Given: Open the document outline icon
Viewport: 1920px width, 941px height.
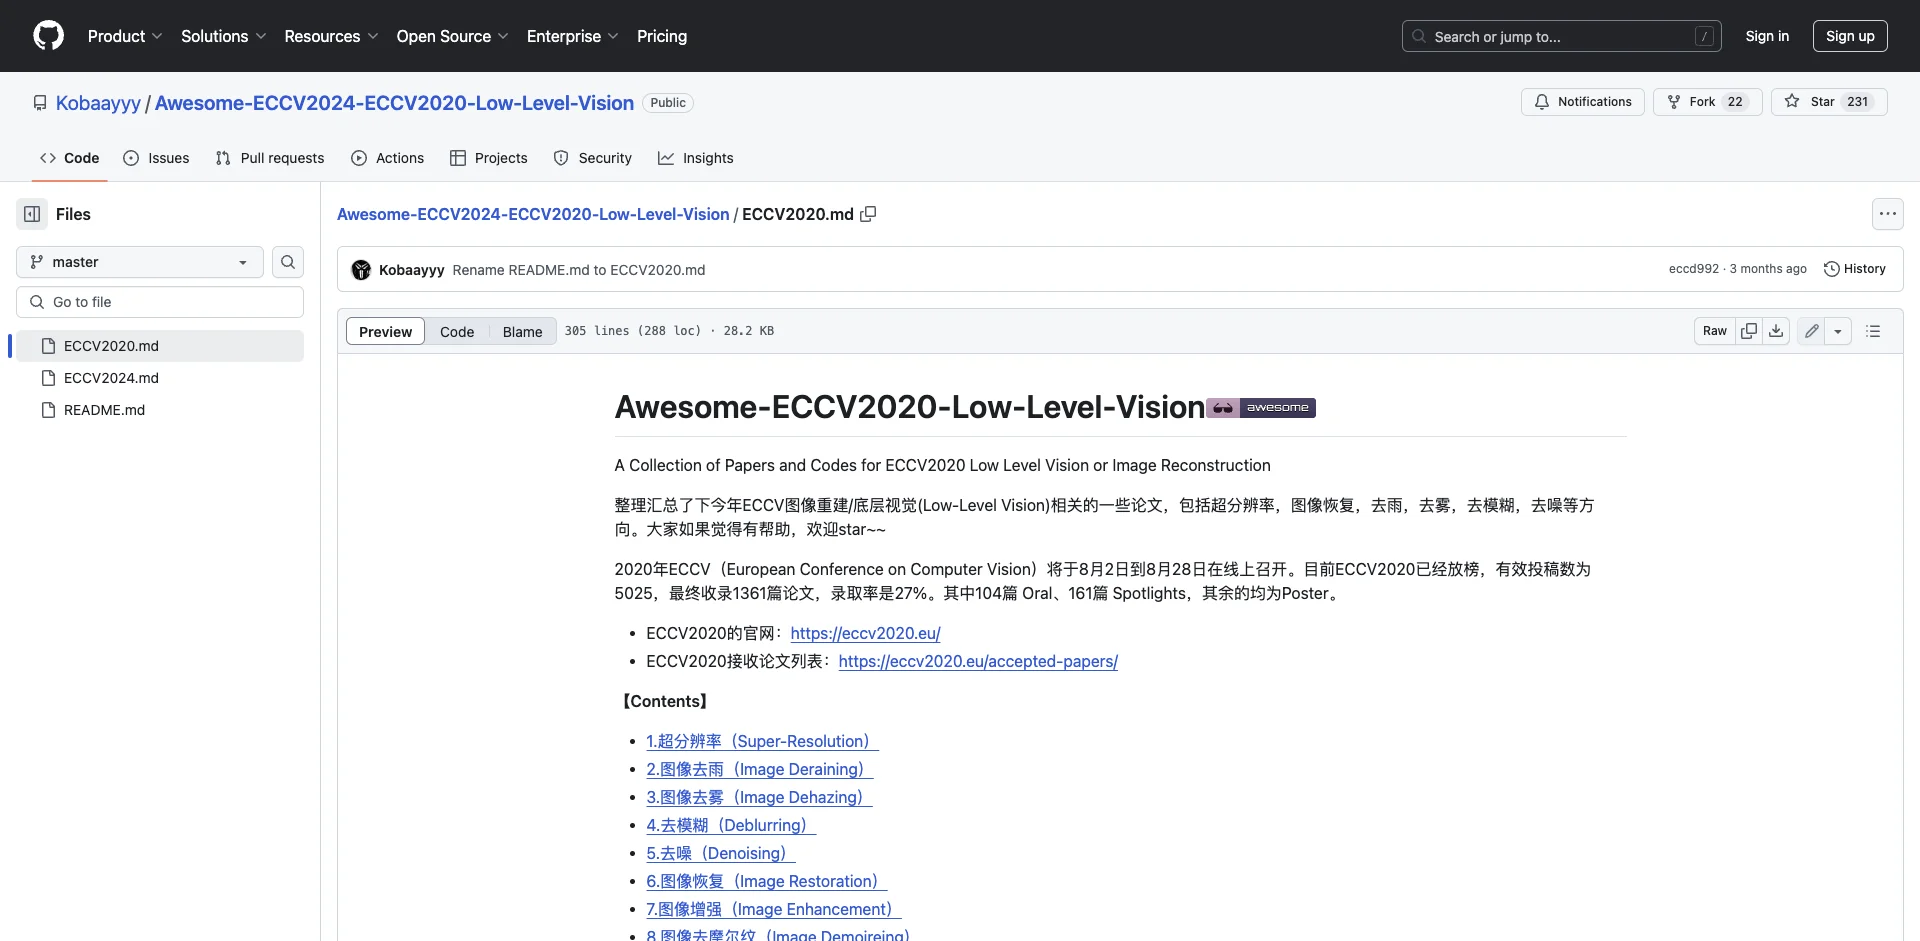Looking at the screenshot, I should pos(1873,331).
